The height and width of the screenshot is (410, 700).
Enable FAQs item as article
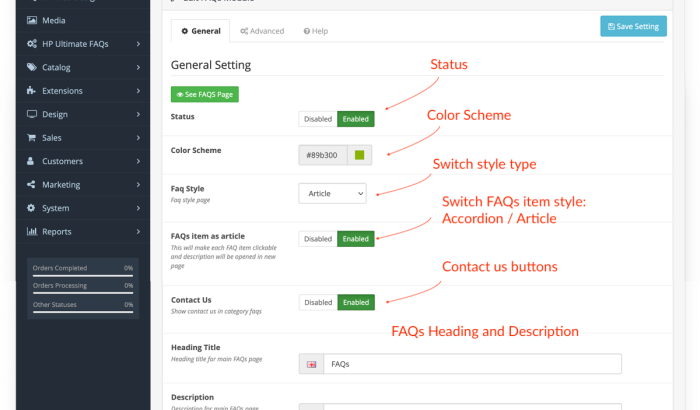tap(356, 239)
